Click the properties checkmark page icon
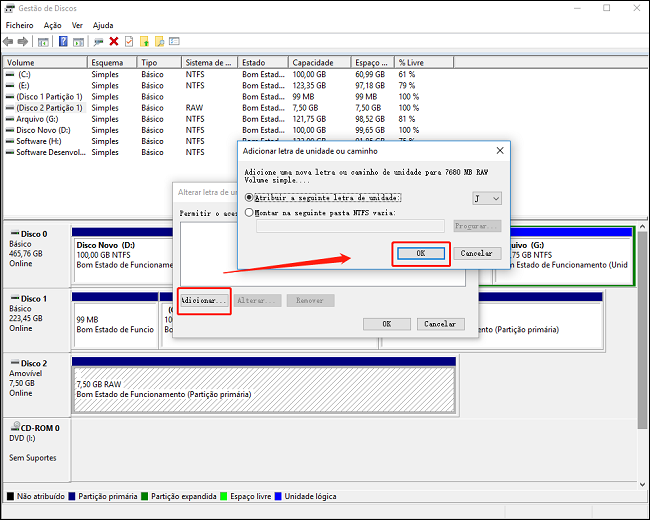 pyautogui.click(x=129, y=41)
